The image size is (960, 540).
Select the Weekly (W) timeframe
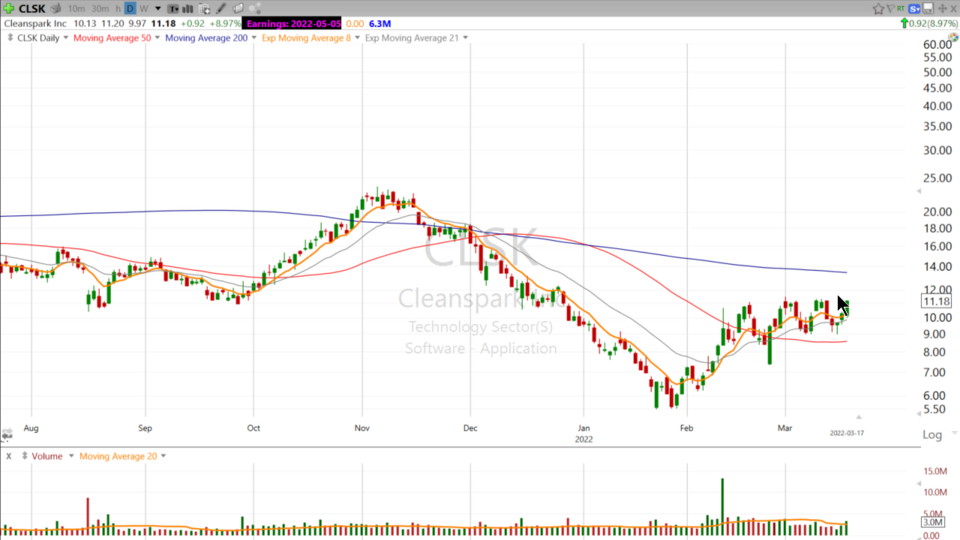click(143, 8)
